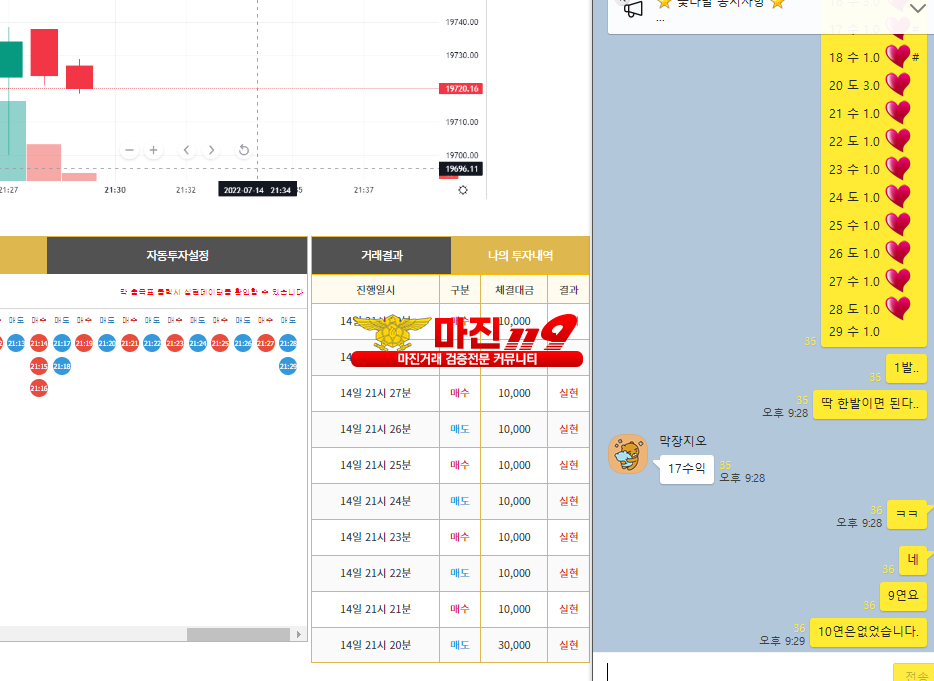Select the blue 21:20 result circle
Image resolution: width=934 pixels, height=681 pixels.
tap(107, 343)
